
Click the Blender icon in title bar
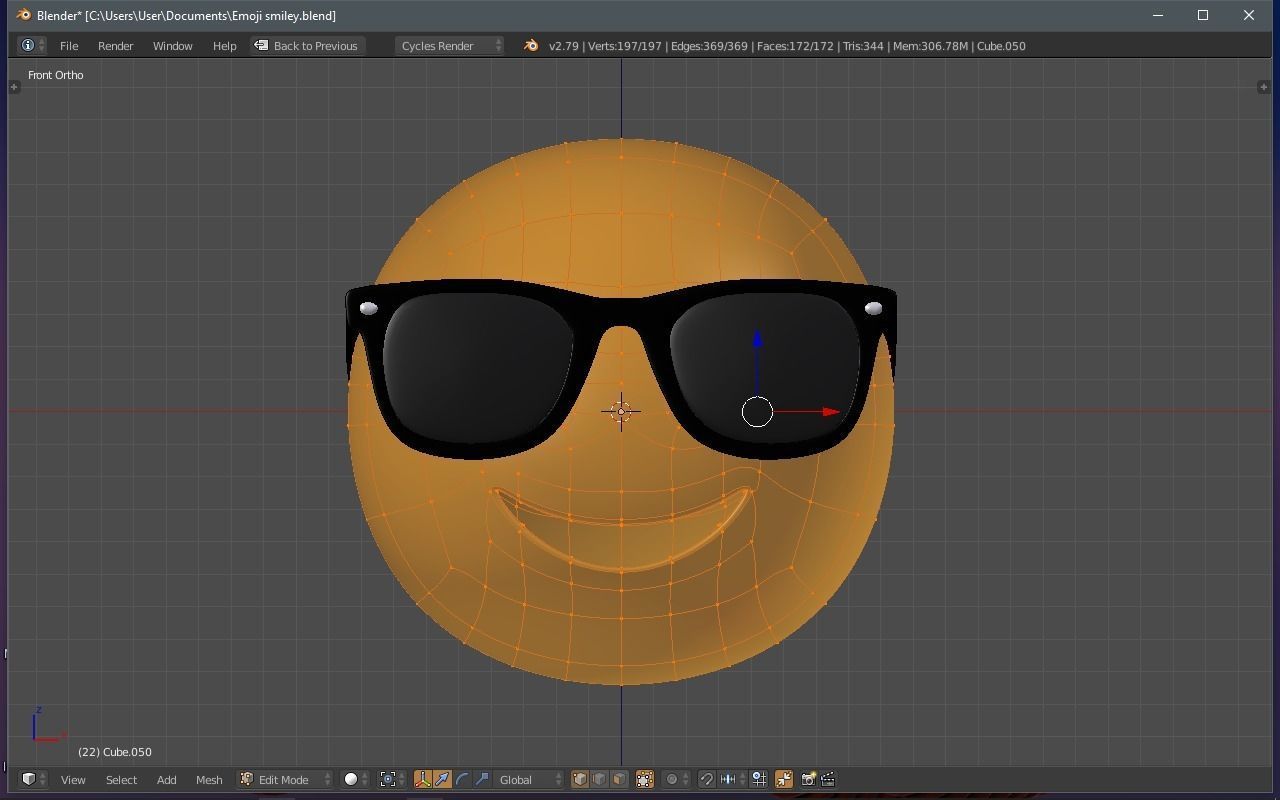[24, 15]
